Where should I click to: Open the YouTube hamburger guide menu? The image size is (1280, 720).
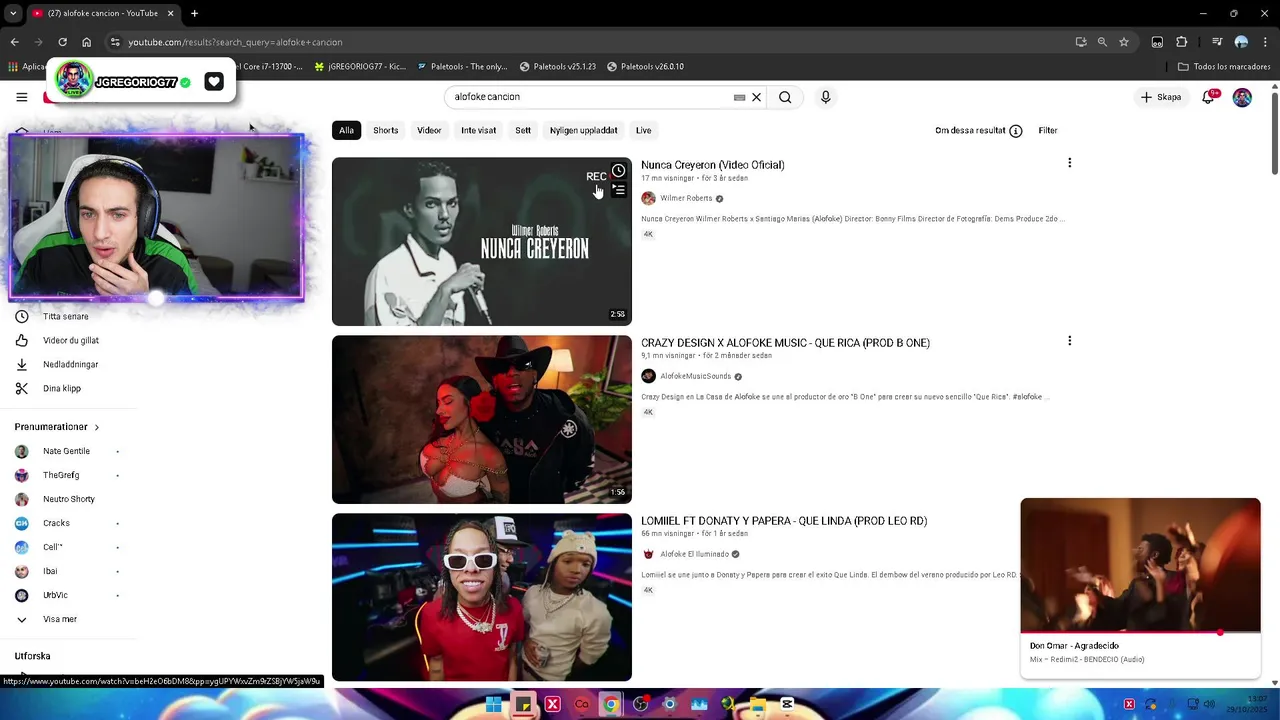pyautogui.click(x=21, y=97)
